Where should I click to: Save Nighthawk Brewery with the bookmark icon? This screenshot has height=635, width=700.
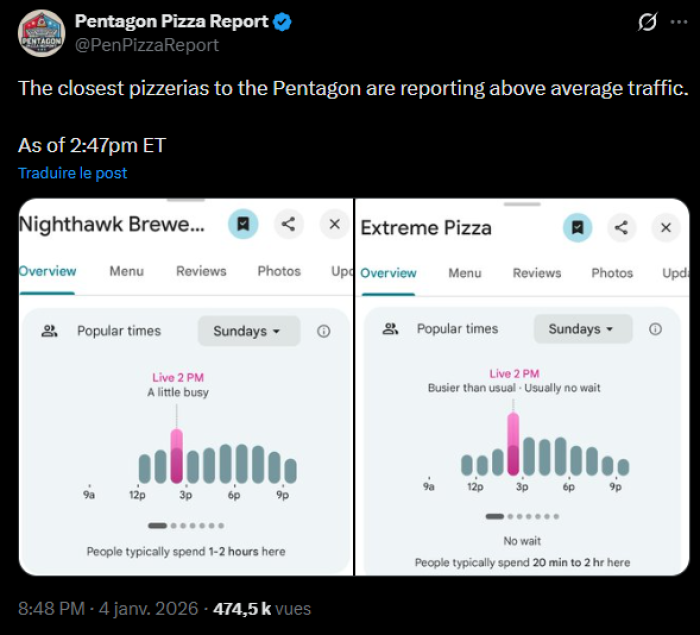243,224
